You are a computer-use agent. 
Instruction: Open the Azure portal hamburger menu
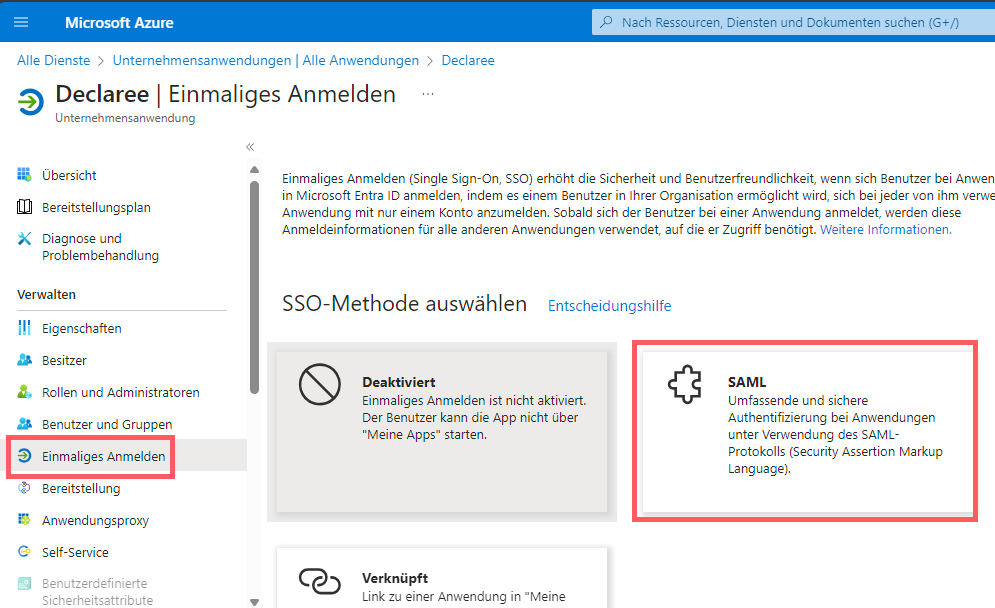[x=21, y=21]
